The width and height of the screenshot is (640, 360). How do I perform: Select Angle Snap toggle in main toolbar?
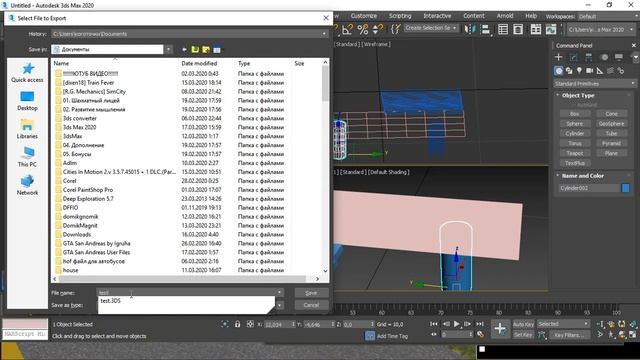(x=347, y=29)
